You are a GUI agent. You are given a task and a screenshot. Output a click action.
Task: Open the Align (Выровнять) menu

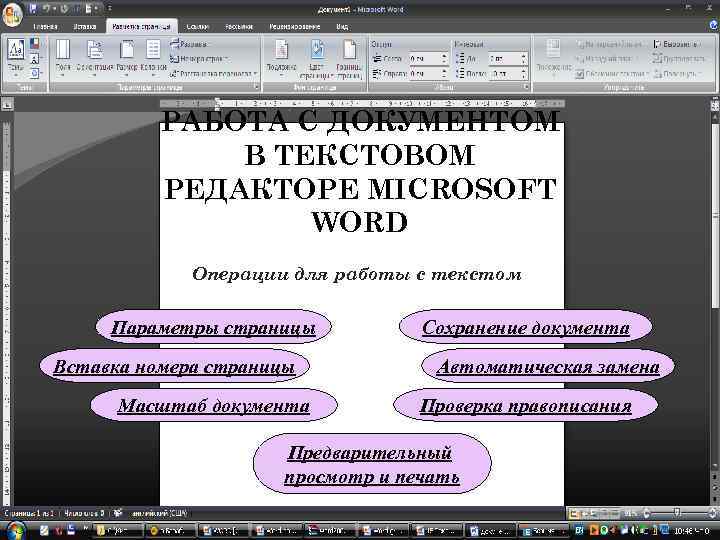click(x=677, y=44)
